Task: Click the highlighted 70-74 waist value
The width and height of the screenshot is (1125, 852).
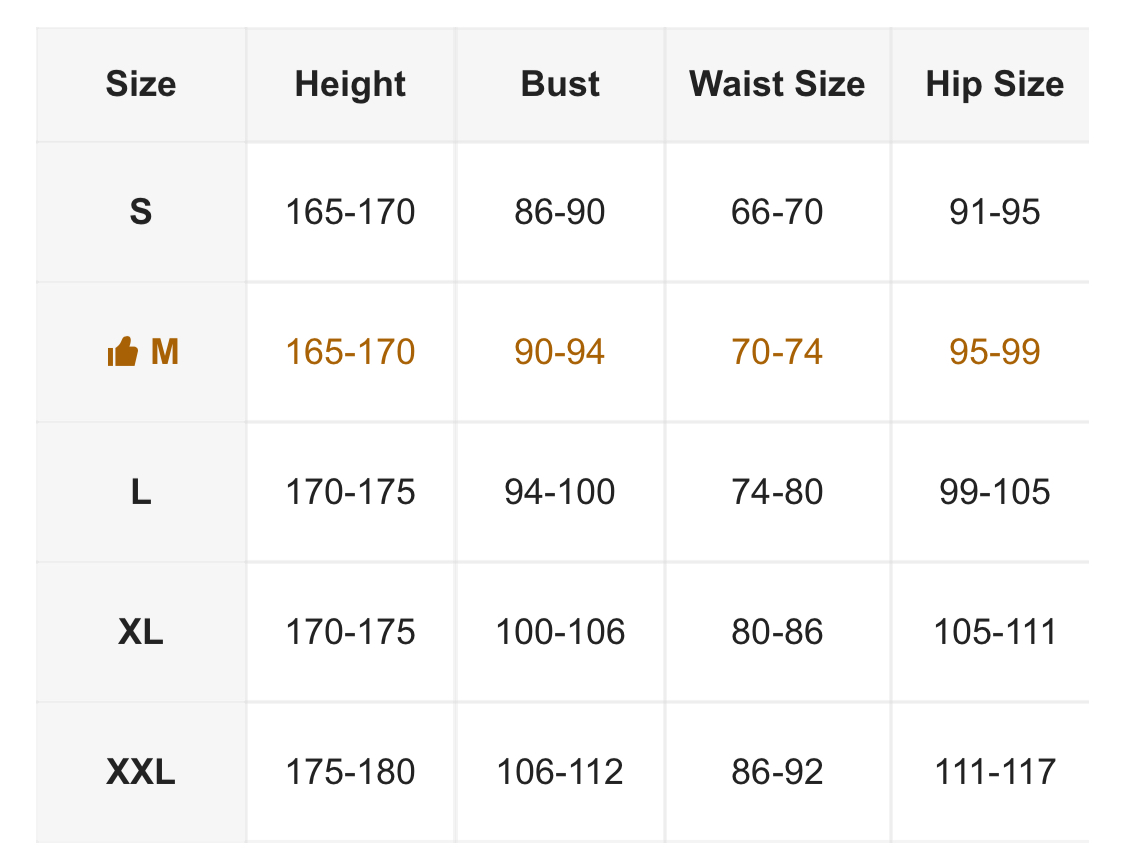Action: (x=777, y=352)
